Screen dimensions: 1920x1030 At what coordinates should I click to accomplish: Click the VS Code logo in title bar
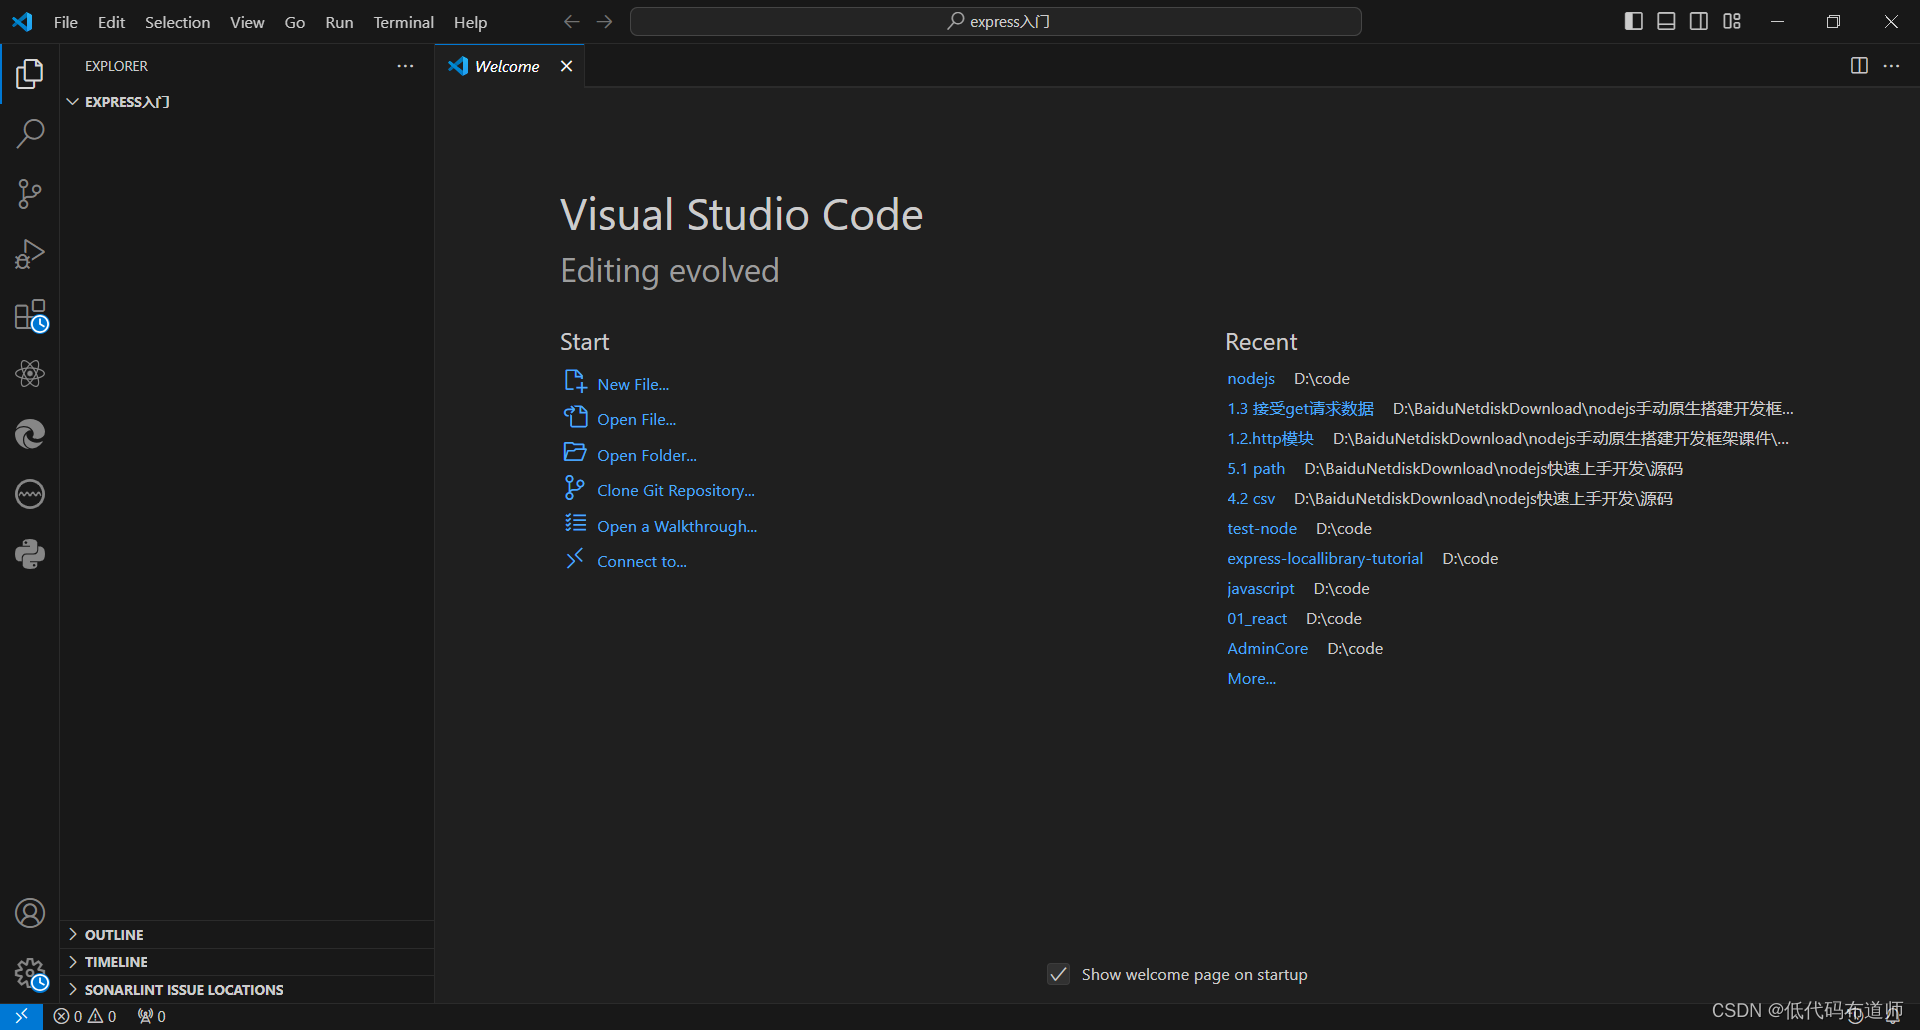(x=22, y=21)
